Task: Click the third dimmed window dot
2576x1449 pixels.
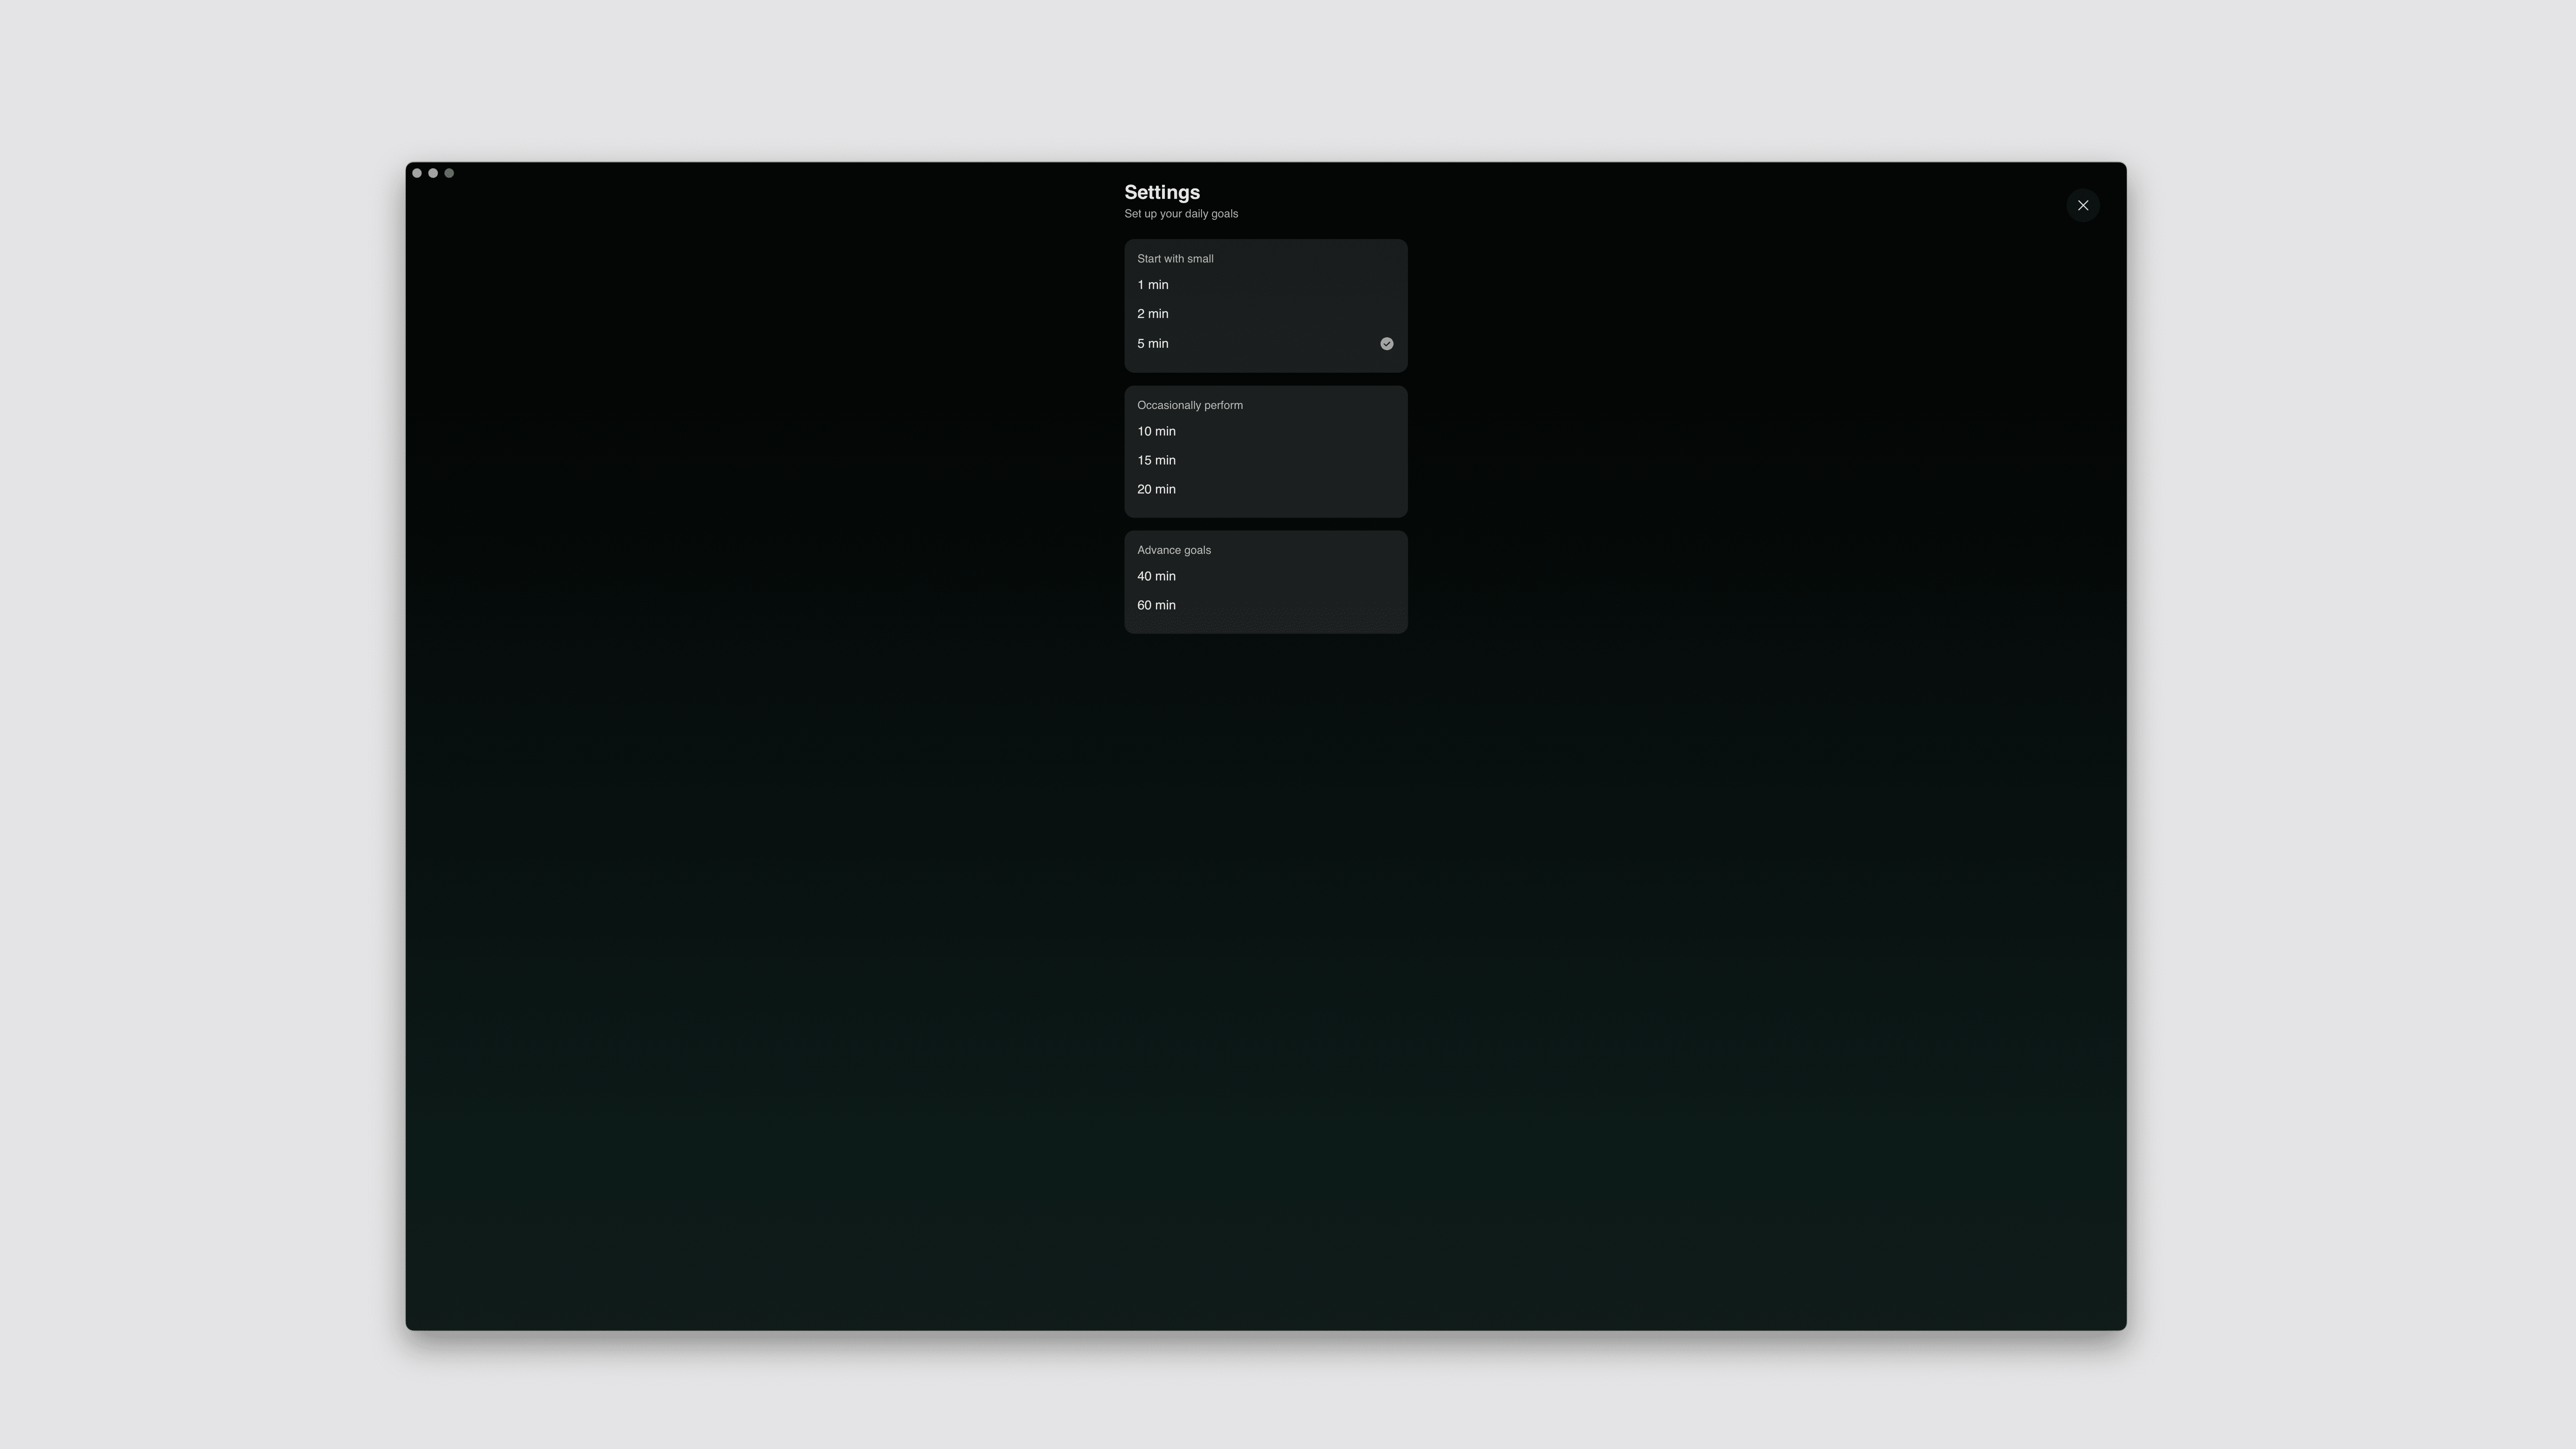Action: tap(449, 173)
